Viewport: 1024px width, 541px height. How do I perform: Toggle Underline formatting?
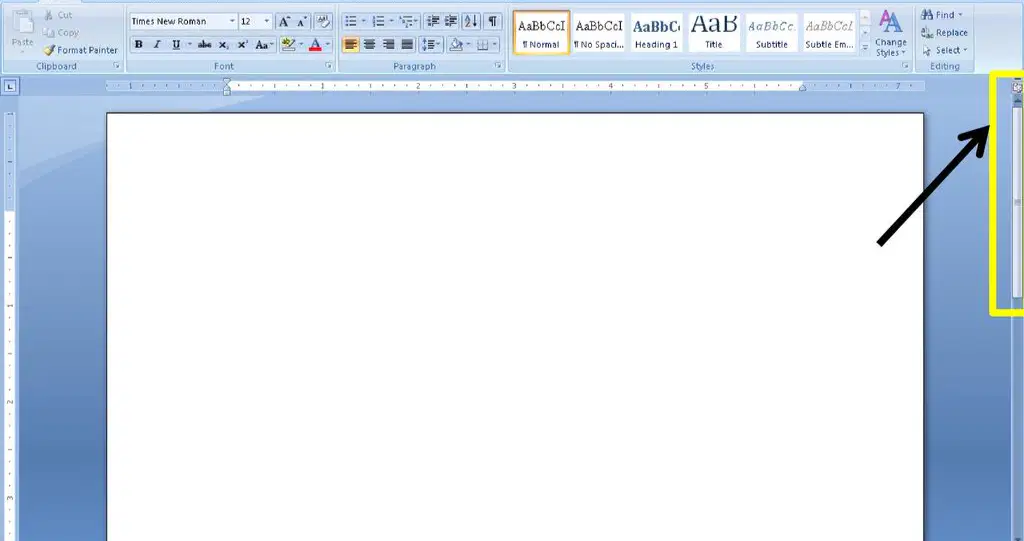[x=176, y=44]
